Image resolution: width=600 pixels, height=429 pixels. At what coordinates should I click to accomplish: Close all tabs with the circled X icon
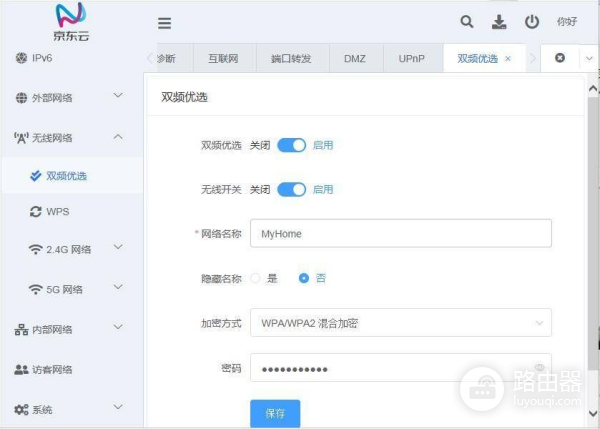click(x=560, y=58)
